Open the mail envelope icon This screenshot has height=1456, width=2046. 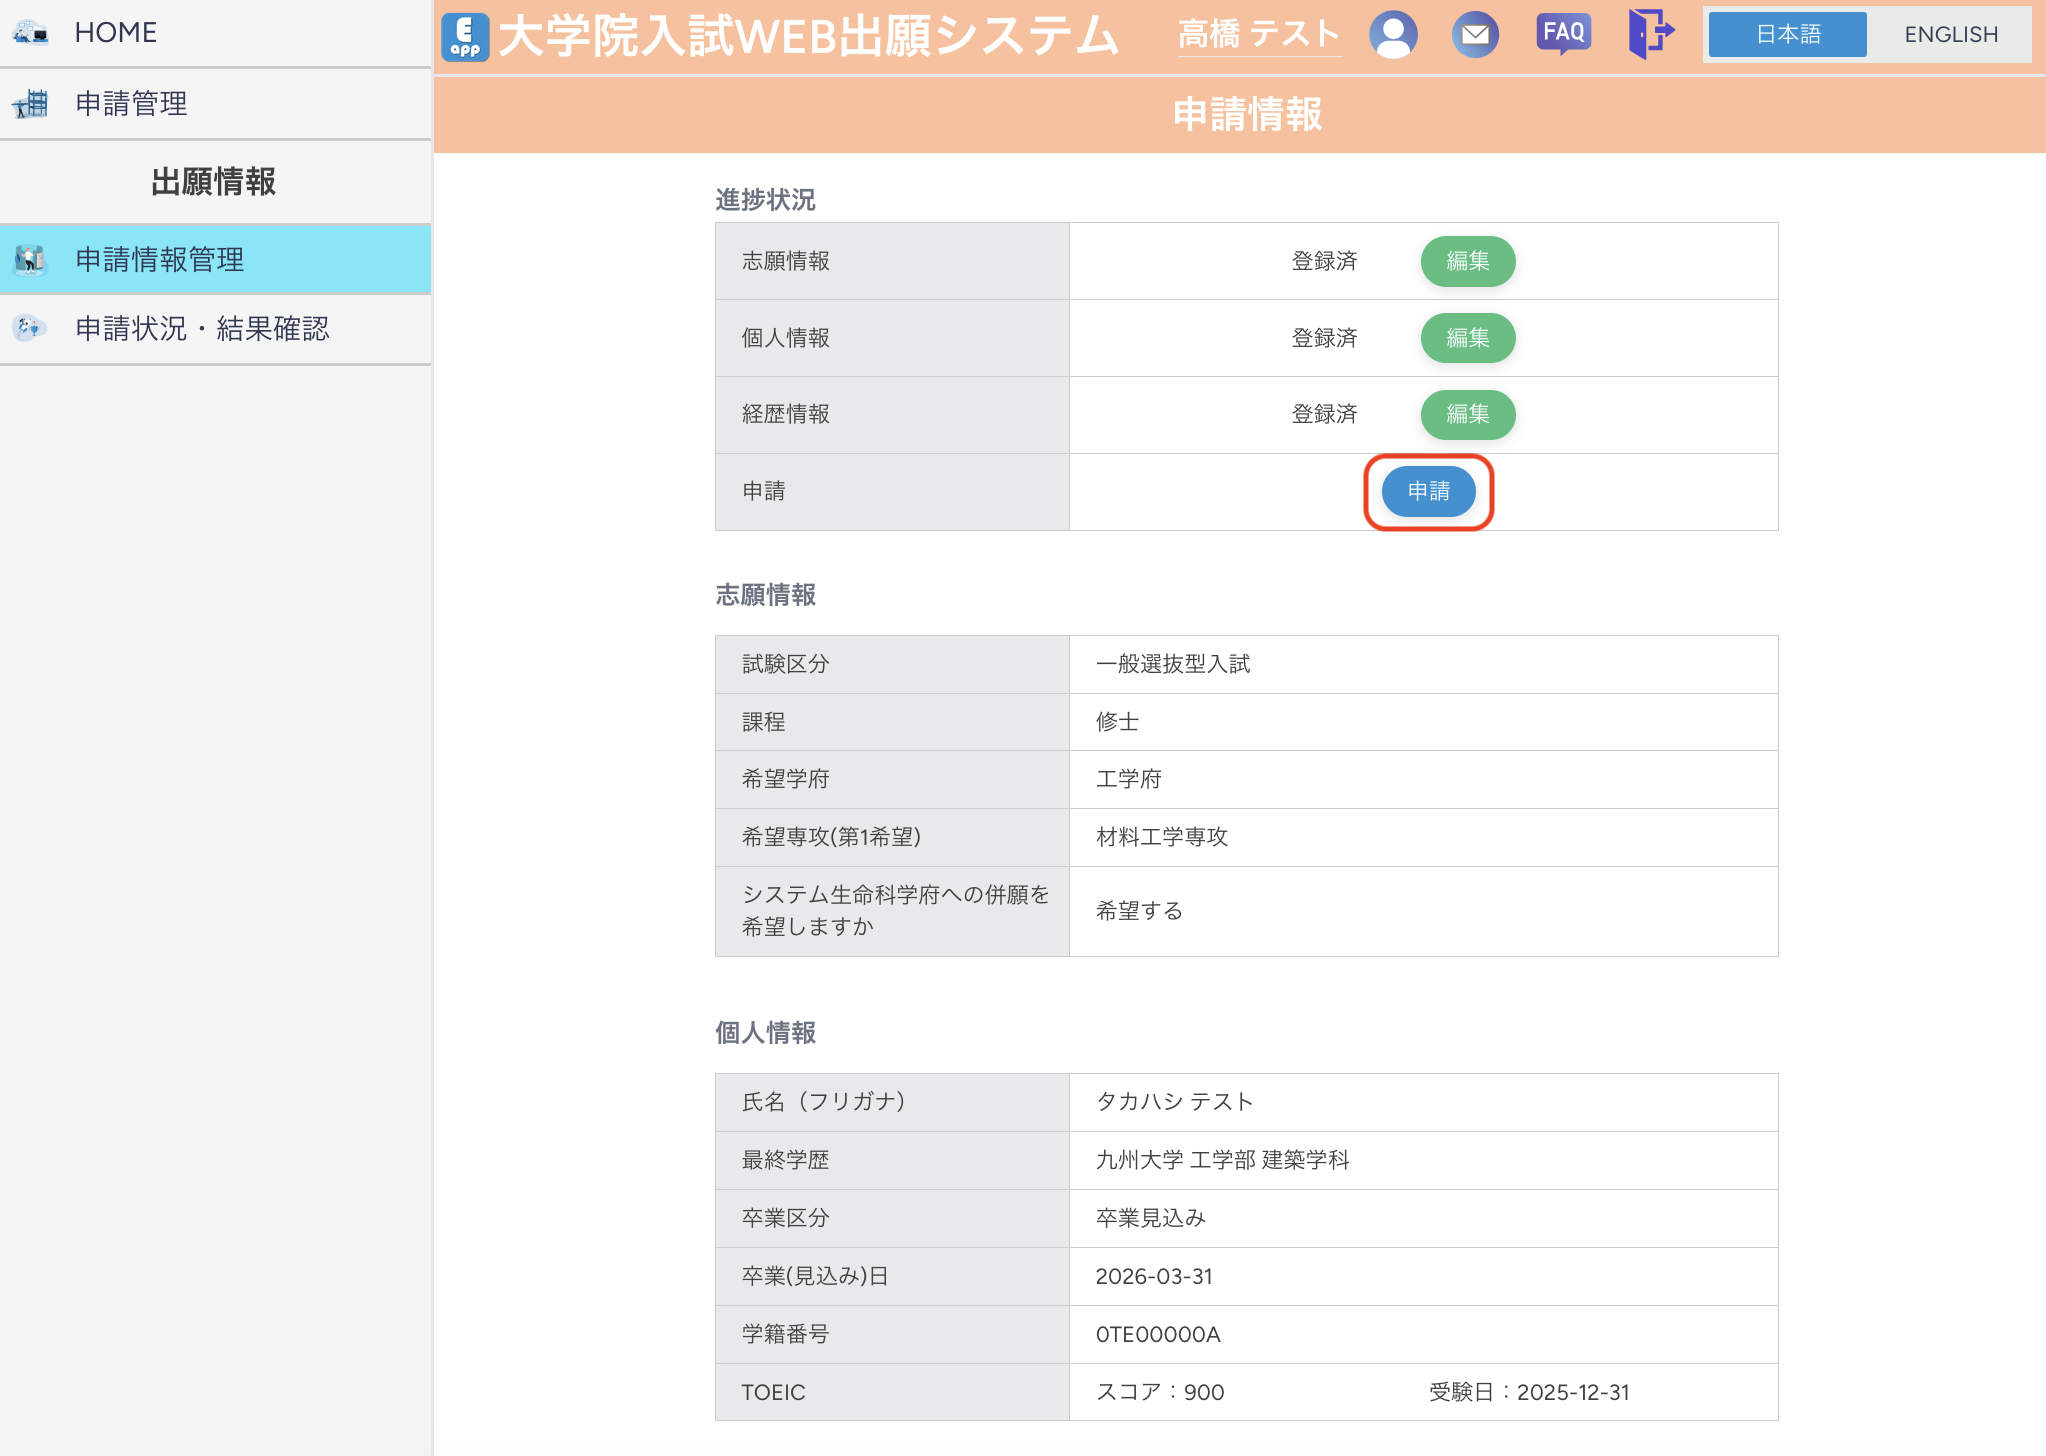pyautogui.click(x=1475, y=35)
